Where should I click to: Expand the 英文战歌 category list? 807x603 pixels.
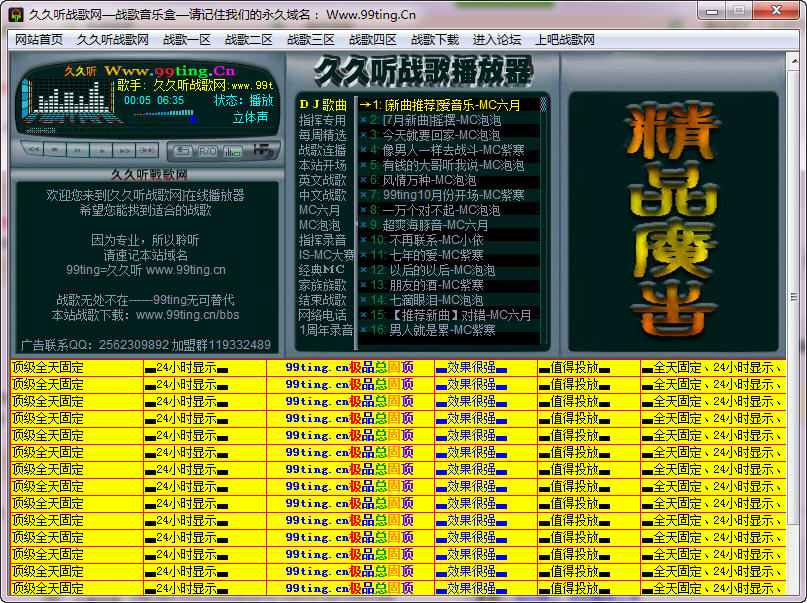pos(323,180)
